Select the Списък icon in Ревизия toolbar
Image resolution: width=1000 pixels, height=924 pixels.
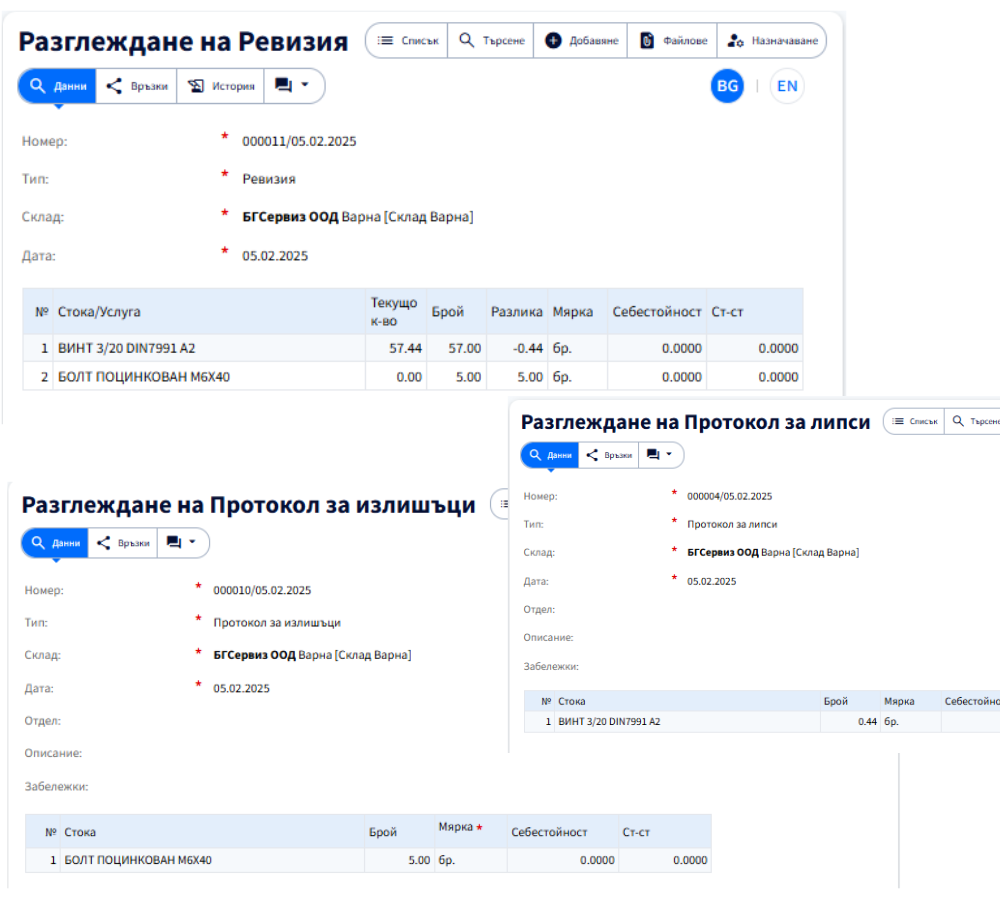coord(387,41)
